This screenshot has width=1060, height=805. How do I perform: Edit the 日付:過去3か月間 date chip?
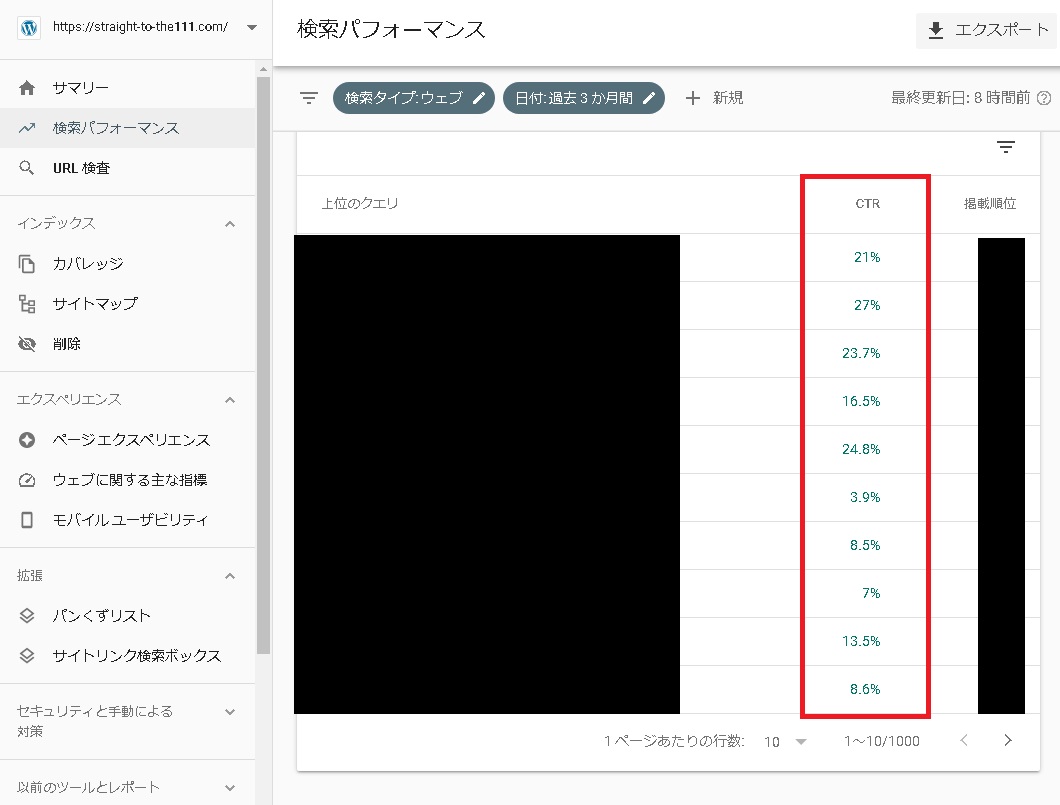583,98
